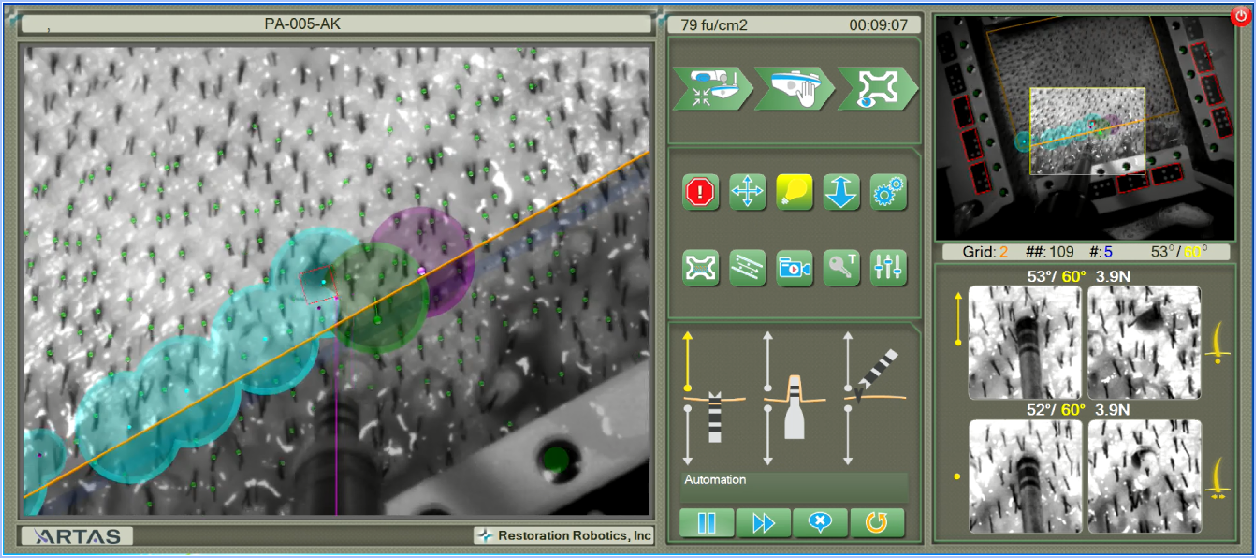Click the ARTAS logo at bottom left
Viewport: 1256px width, 559px height.
(78, 536)
